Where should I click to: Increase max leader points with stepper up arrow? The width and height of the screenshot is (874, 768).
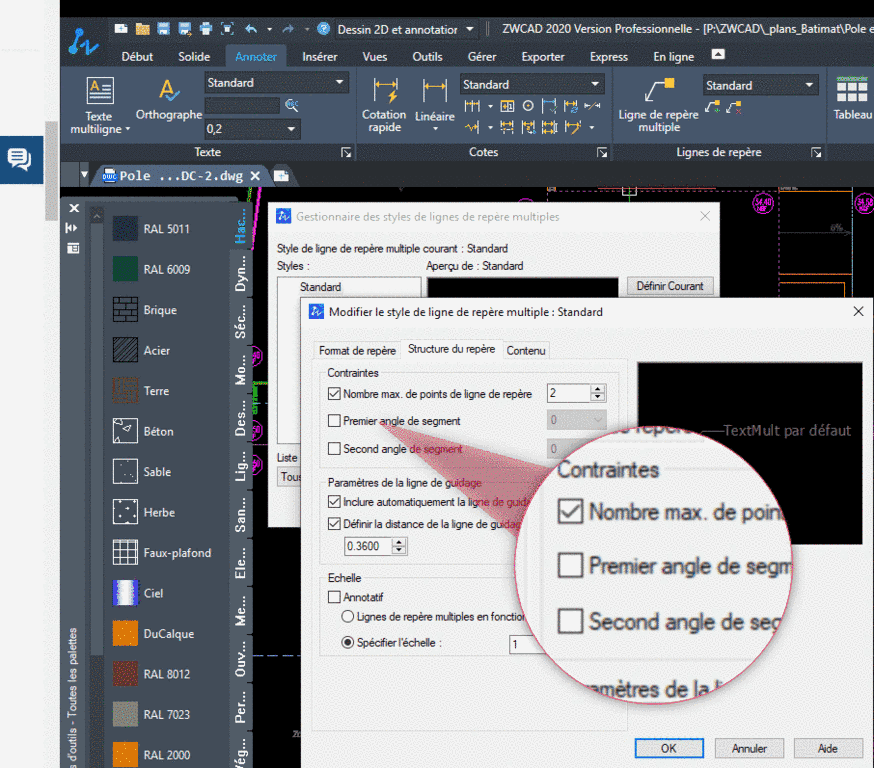pyautogui.click(x=598, y=389)
